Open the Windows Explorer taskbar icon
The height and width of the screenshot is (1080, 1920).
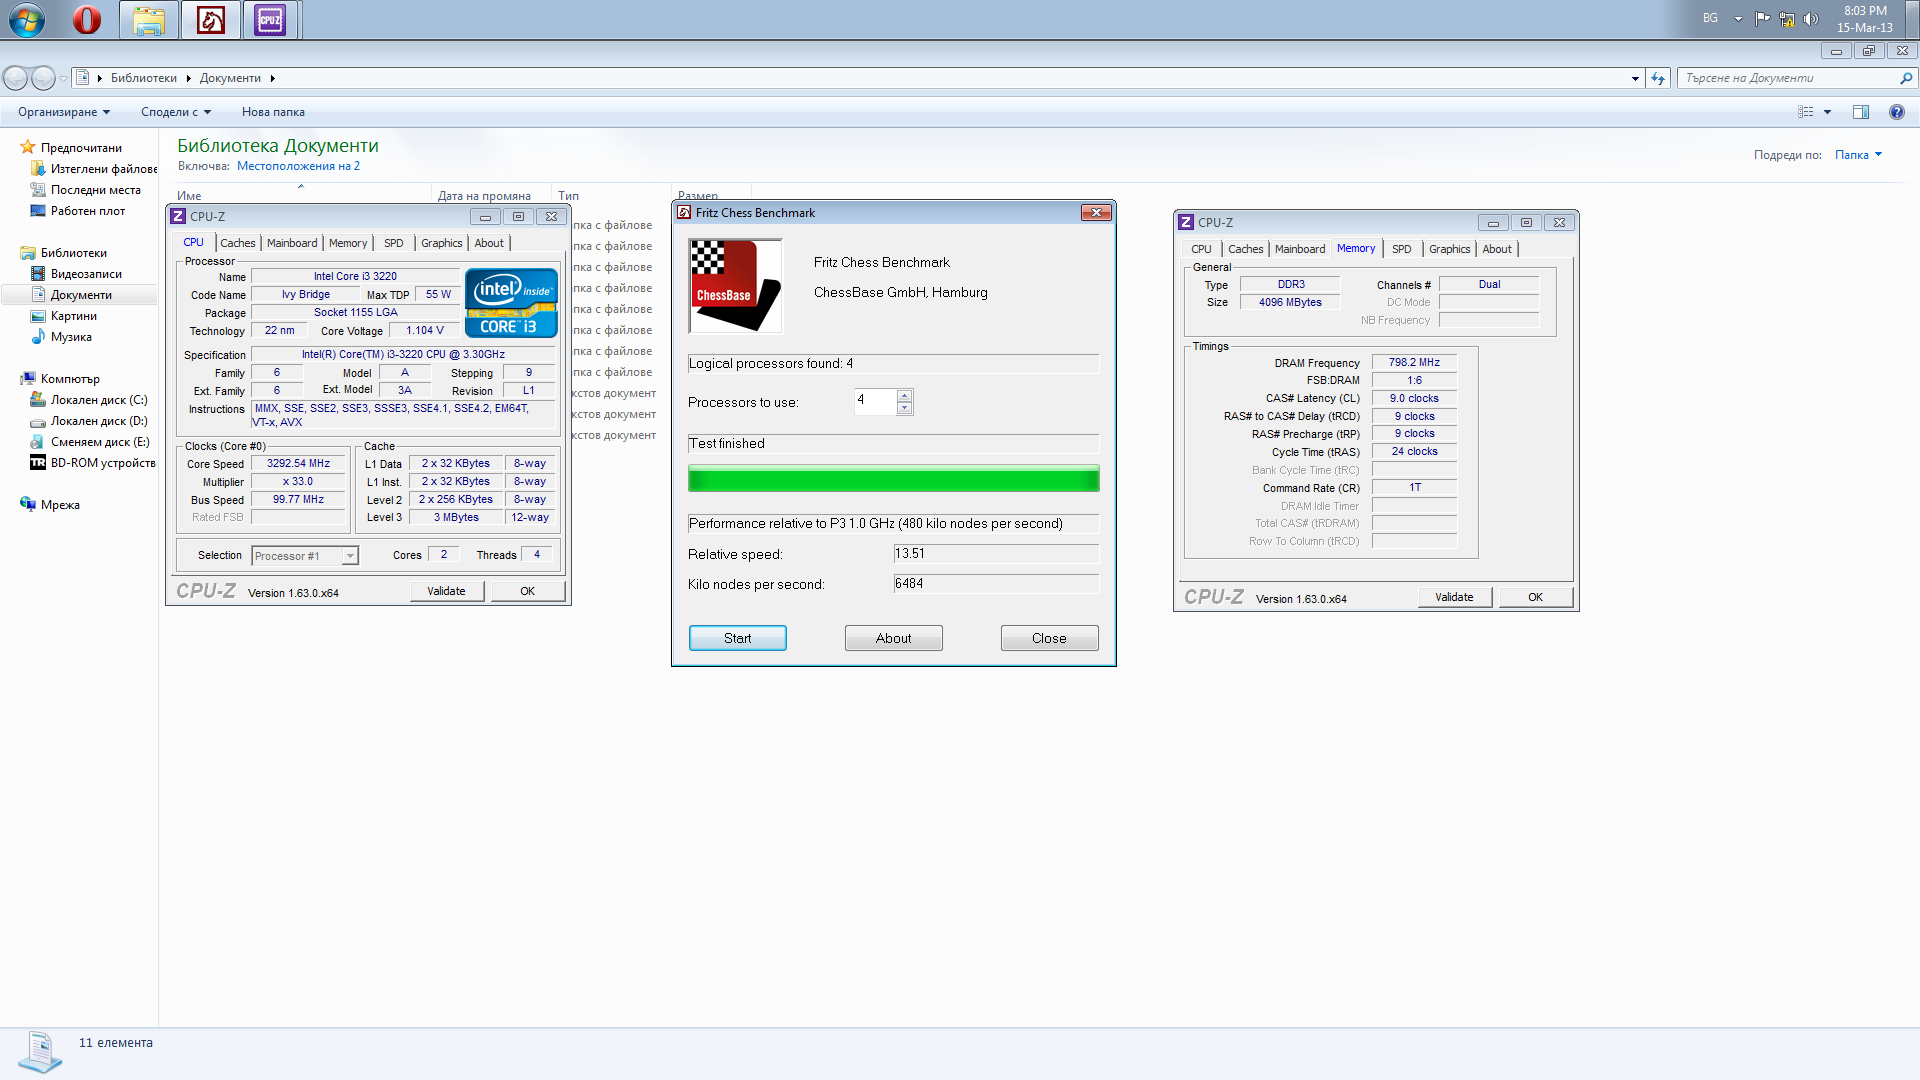tap(149, 20)
